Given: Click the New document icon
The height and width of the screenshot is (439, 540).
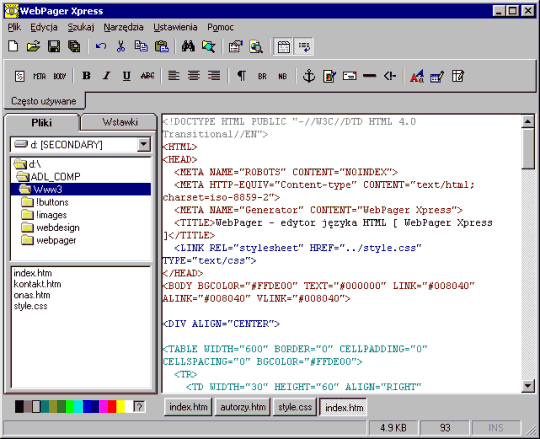Looking at the screenshot, I should point(13,46).
